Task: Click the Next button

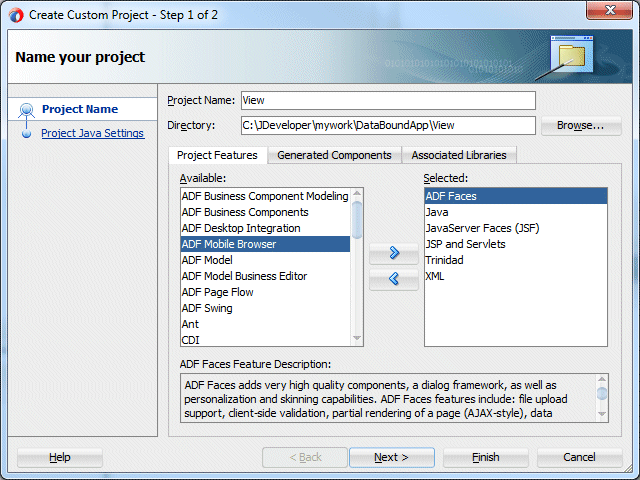Action: point(391,458)
